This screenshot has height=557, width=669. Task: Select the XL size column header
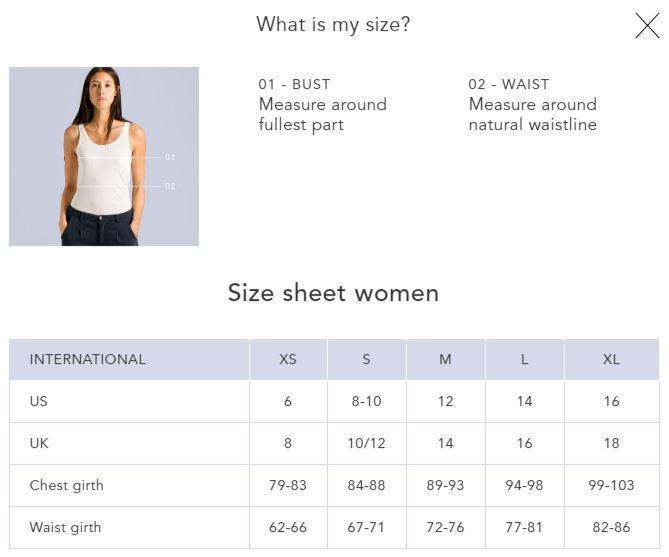tap(611, 359)
